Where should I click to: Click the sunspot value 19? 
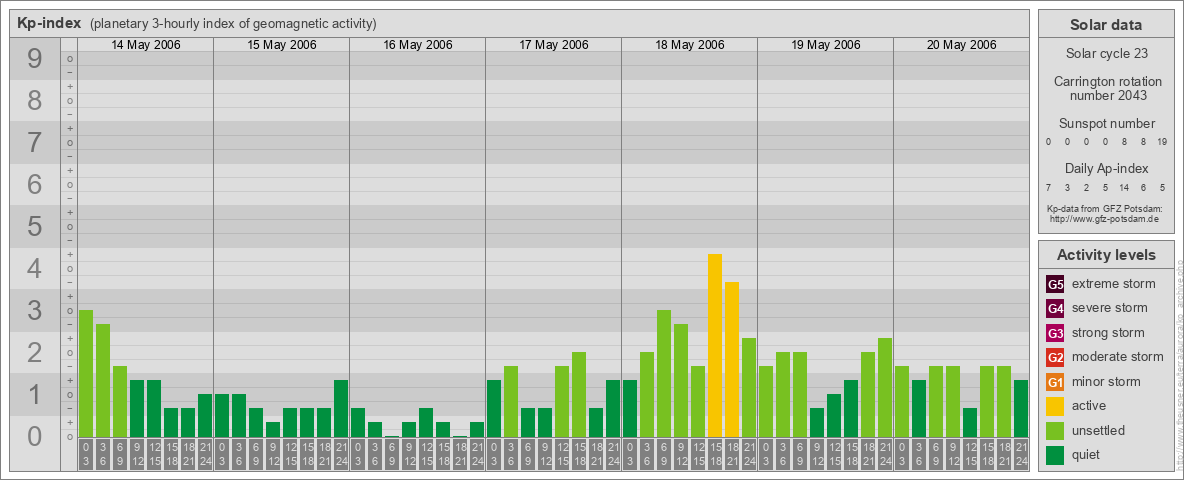click(1161, 141)
